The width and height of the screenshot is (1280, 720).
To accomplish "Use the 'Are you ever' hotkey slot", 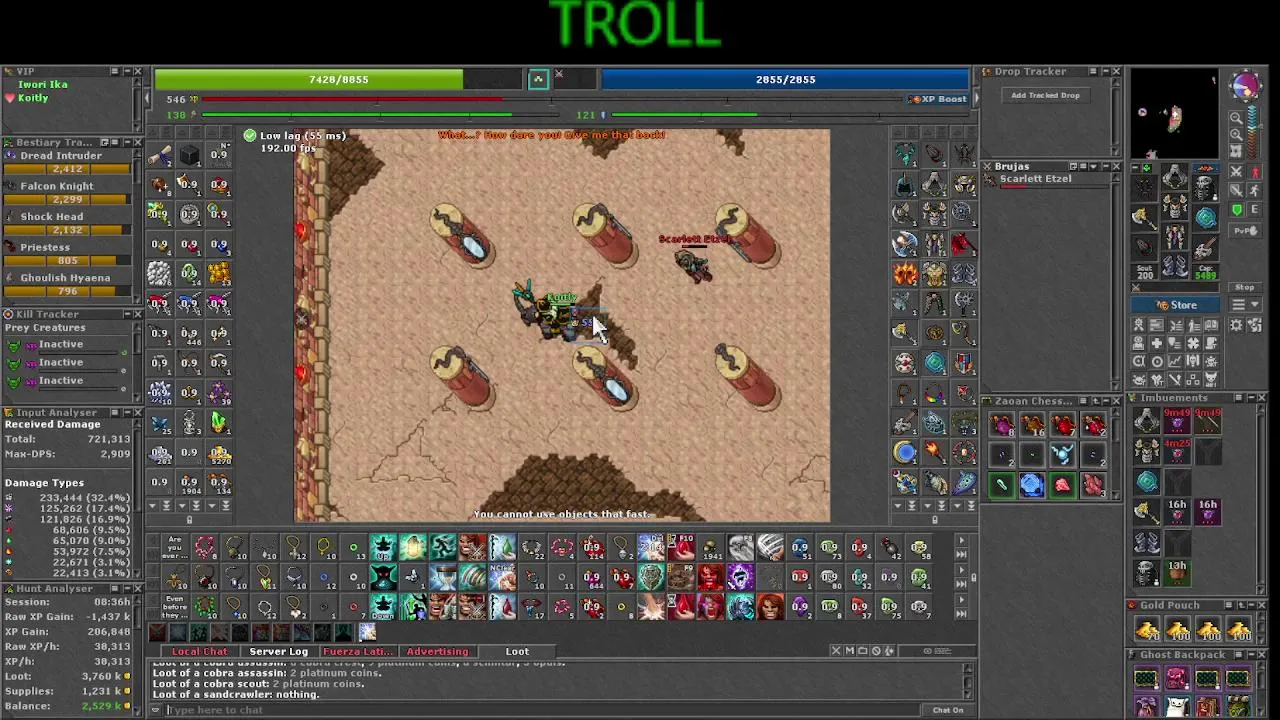I will 175,547.
